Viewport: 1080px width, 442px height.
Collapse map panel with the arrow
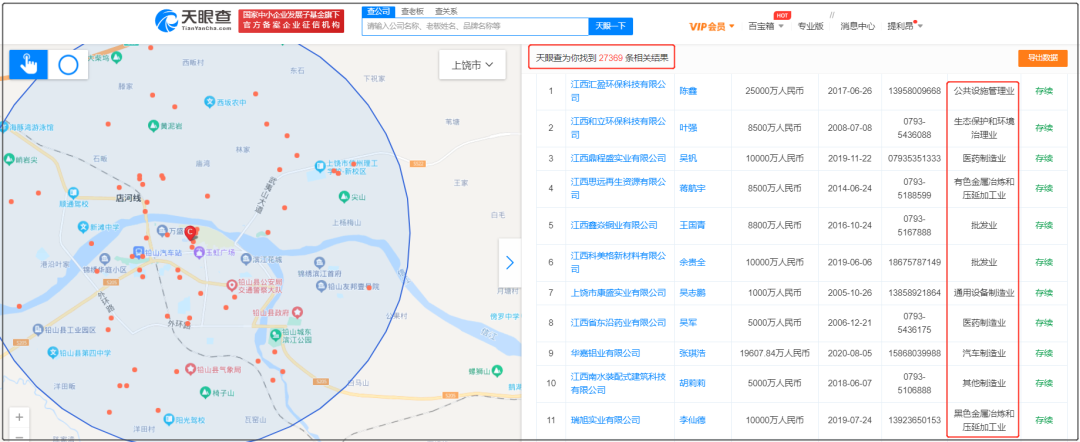click(x=510, y=262)
